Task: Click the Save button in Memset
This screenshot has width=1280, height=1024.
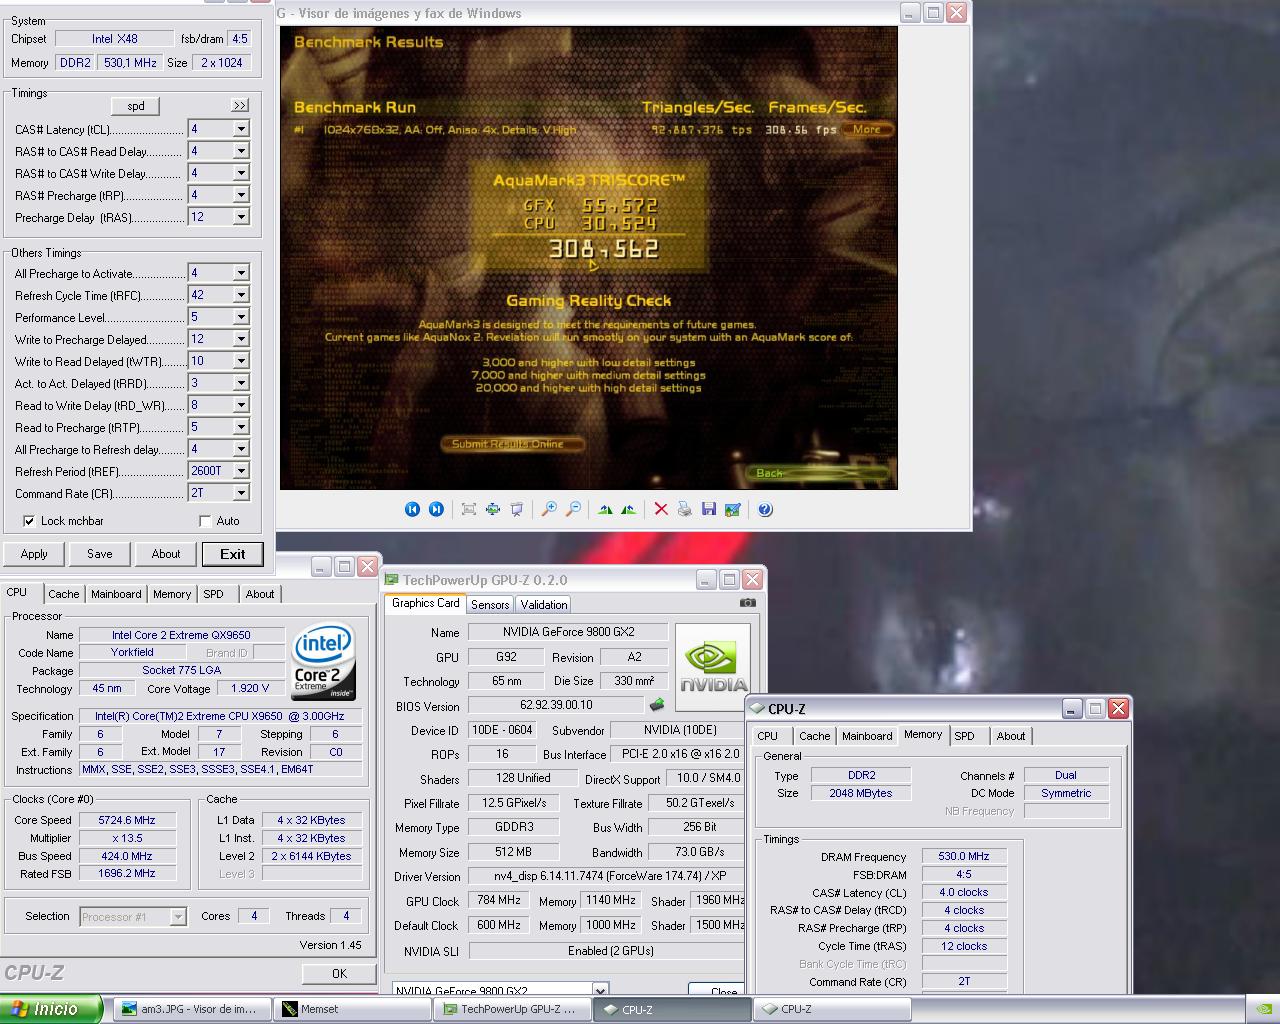Action: (100, 554)
